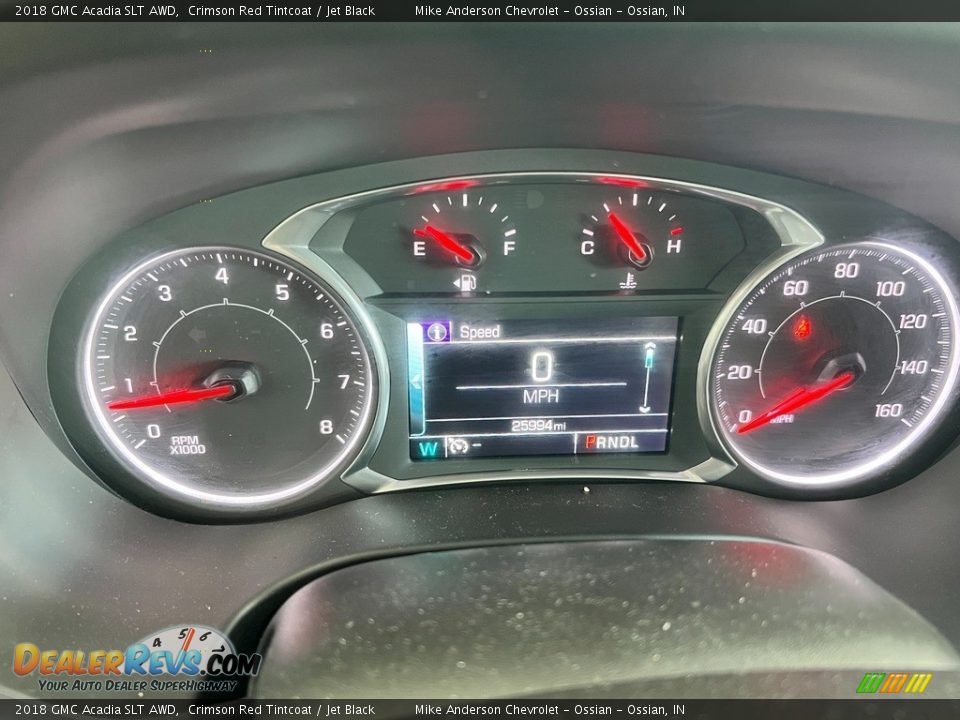Click the digital 0 speed value
The height and width of the screenshot is (720, 960).
pos(541,366)
